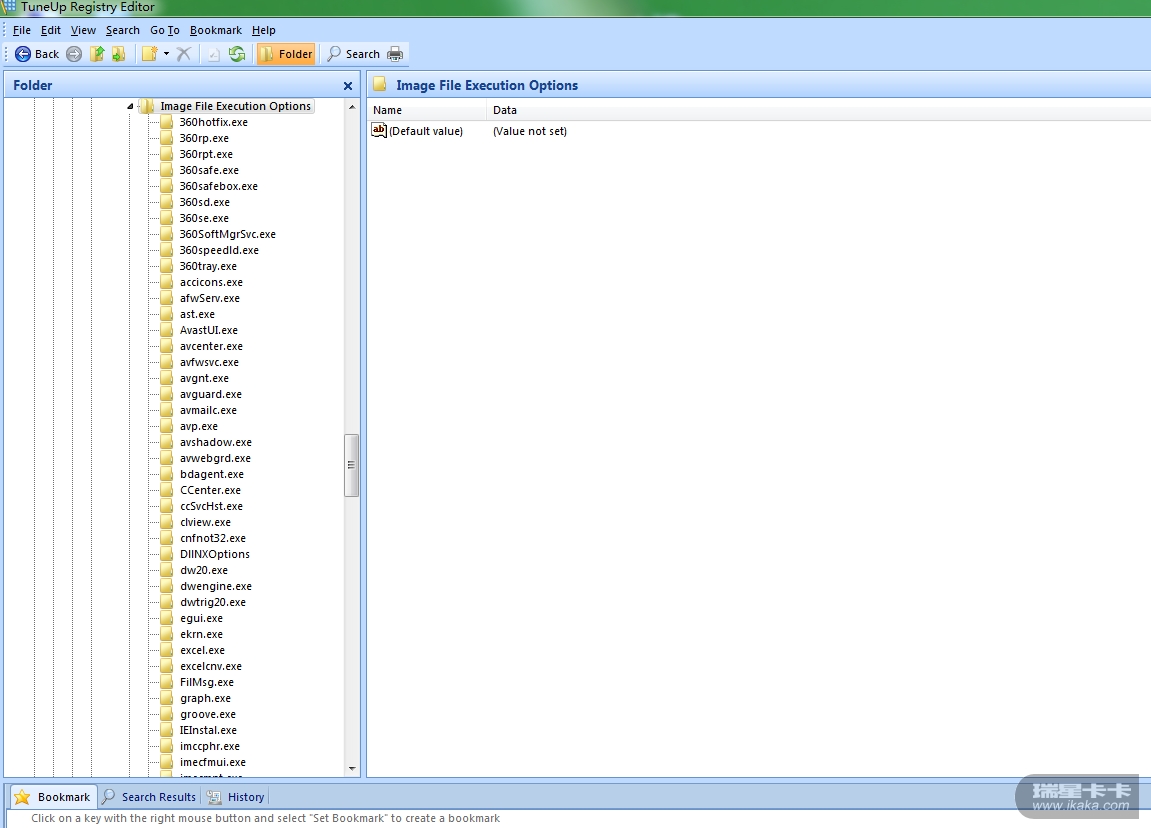Viewport: 1151px width, 828px height.
Task: Open Search from the toolbar magnifier
Action: (x=353, y=54)
